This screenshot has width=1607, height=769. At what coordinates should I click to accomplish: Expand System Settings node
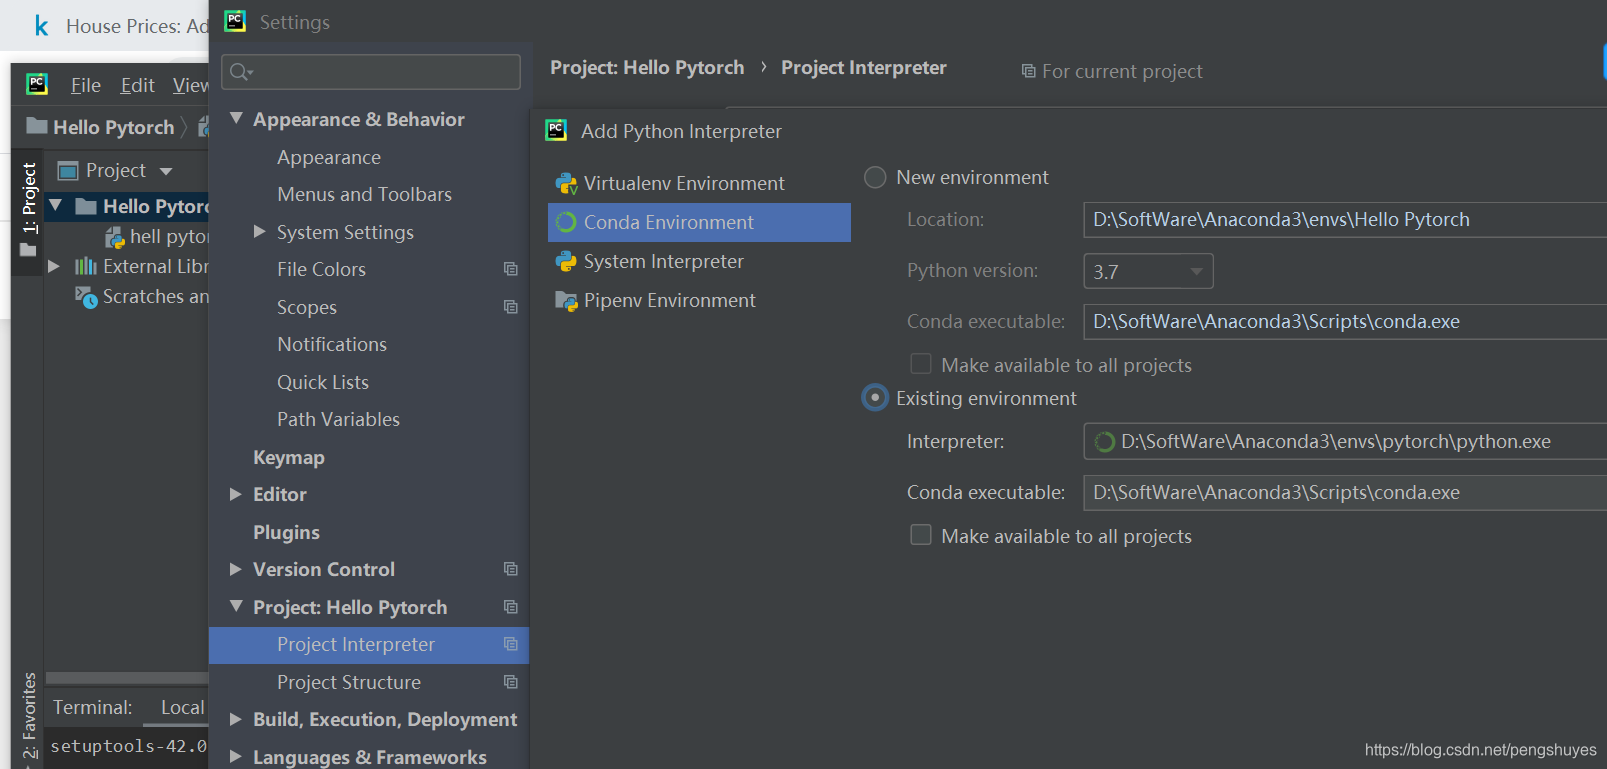coord(260,231)
